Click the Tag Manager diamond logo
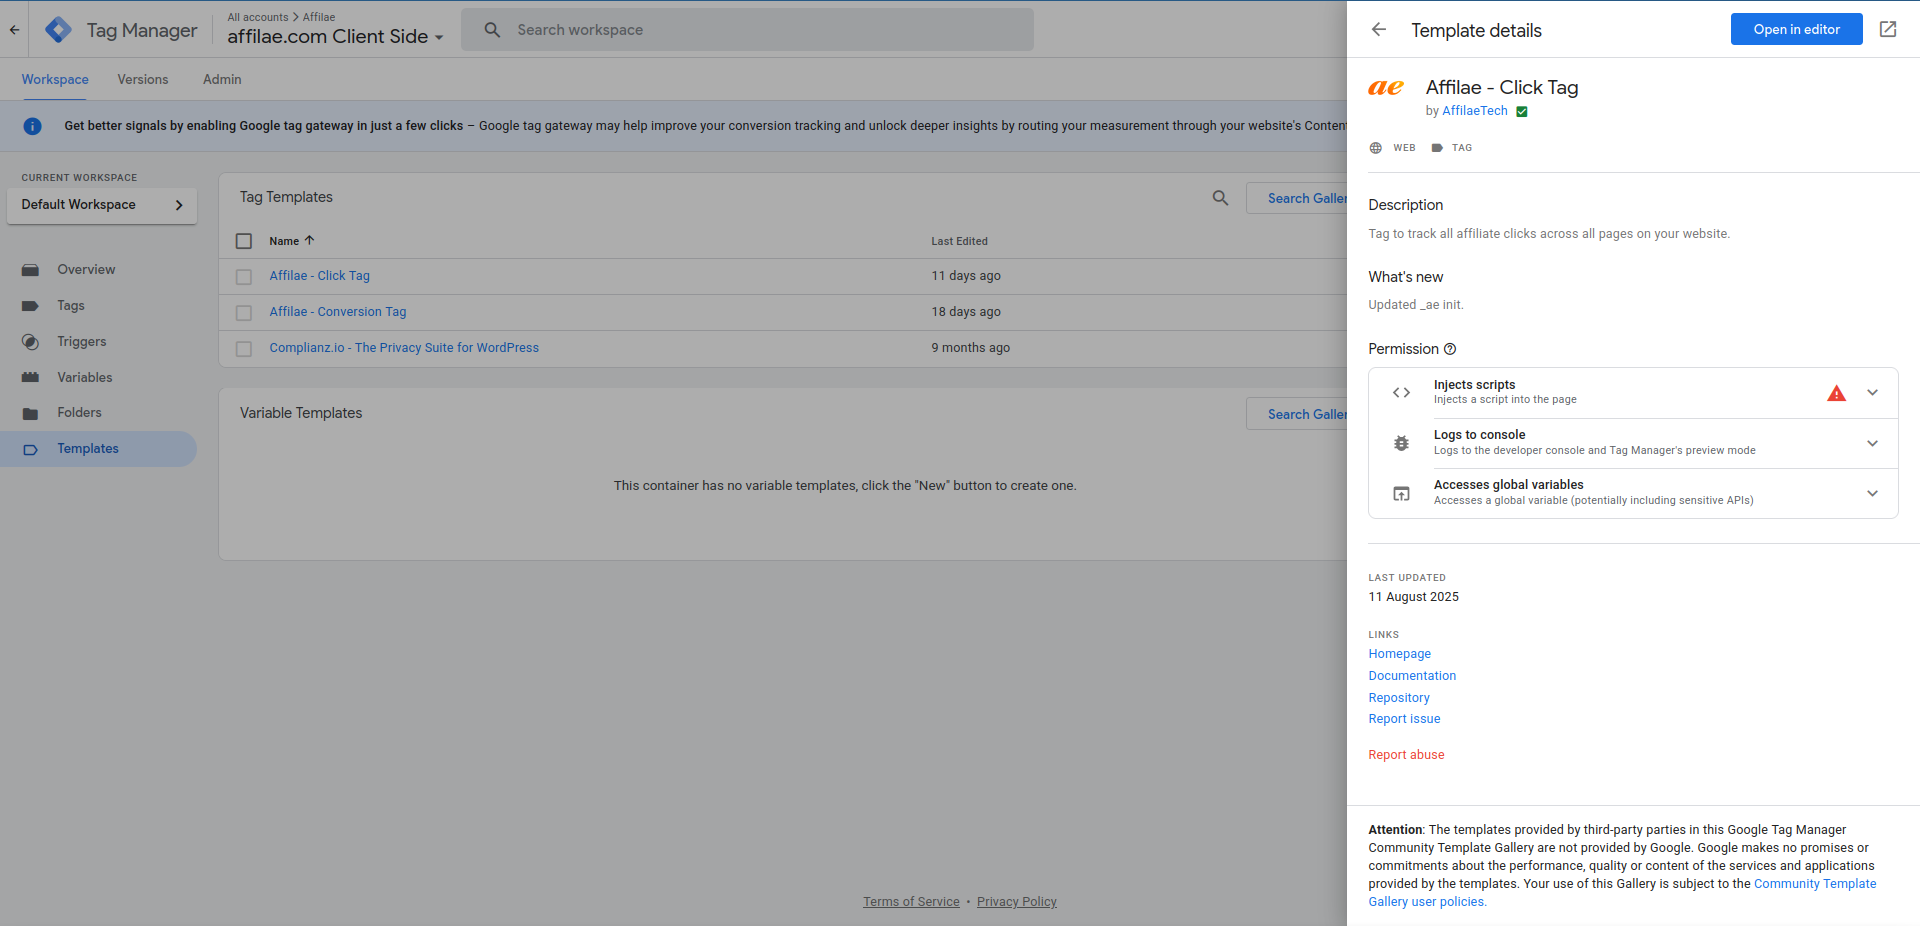The width and height of the screenshot is (1920, 926). click(x=58, y=30)
